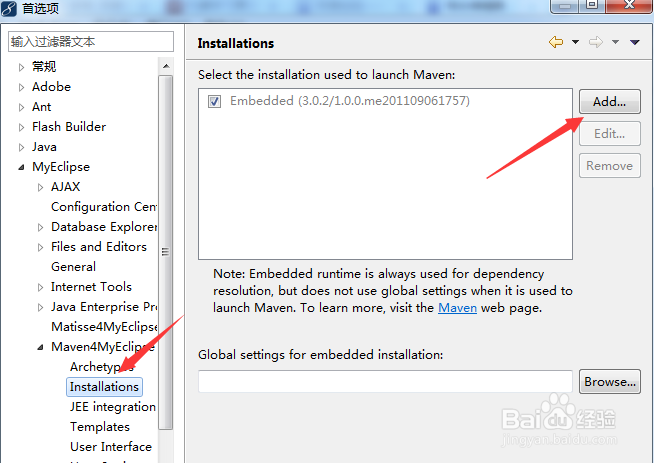
Task: Click the MyEclipse app icon in title bar
Action: tap(9, 8)
